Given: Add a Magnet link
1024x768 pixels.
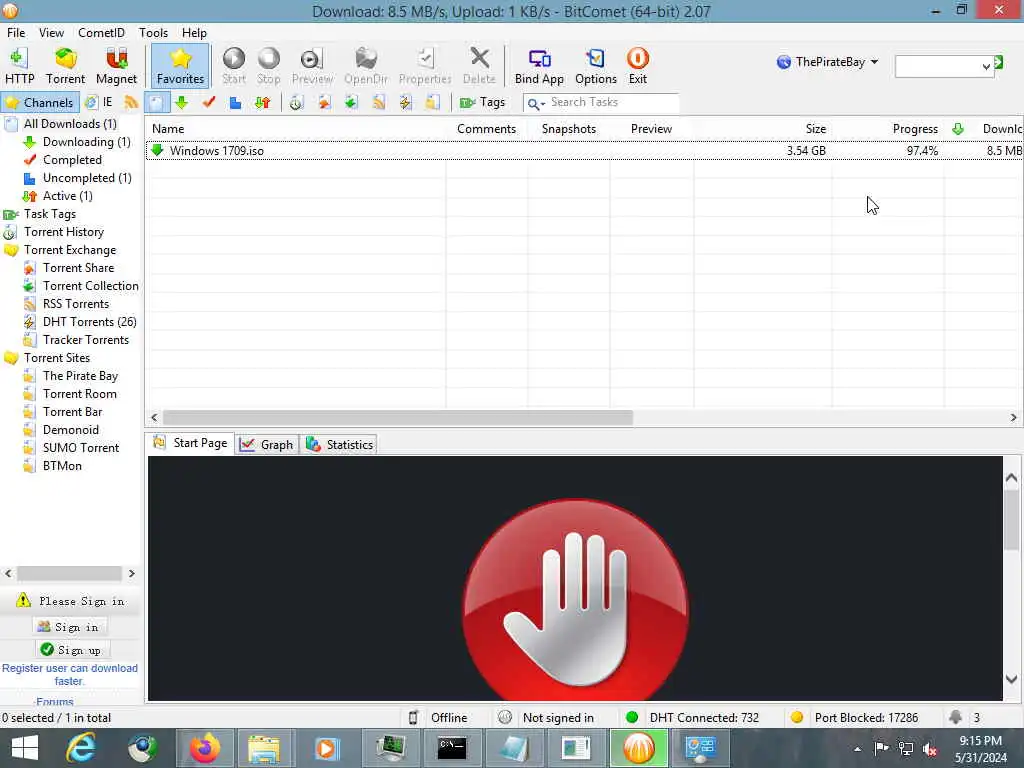Looking at the screenshot, I should click(x=116, y=66).
